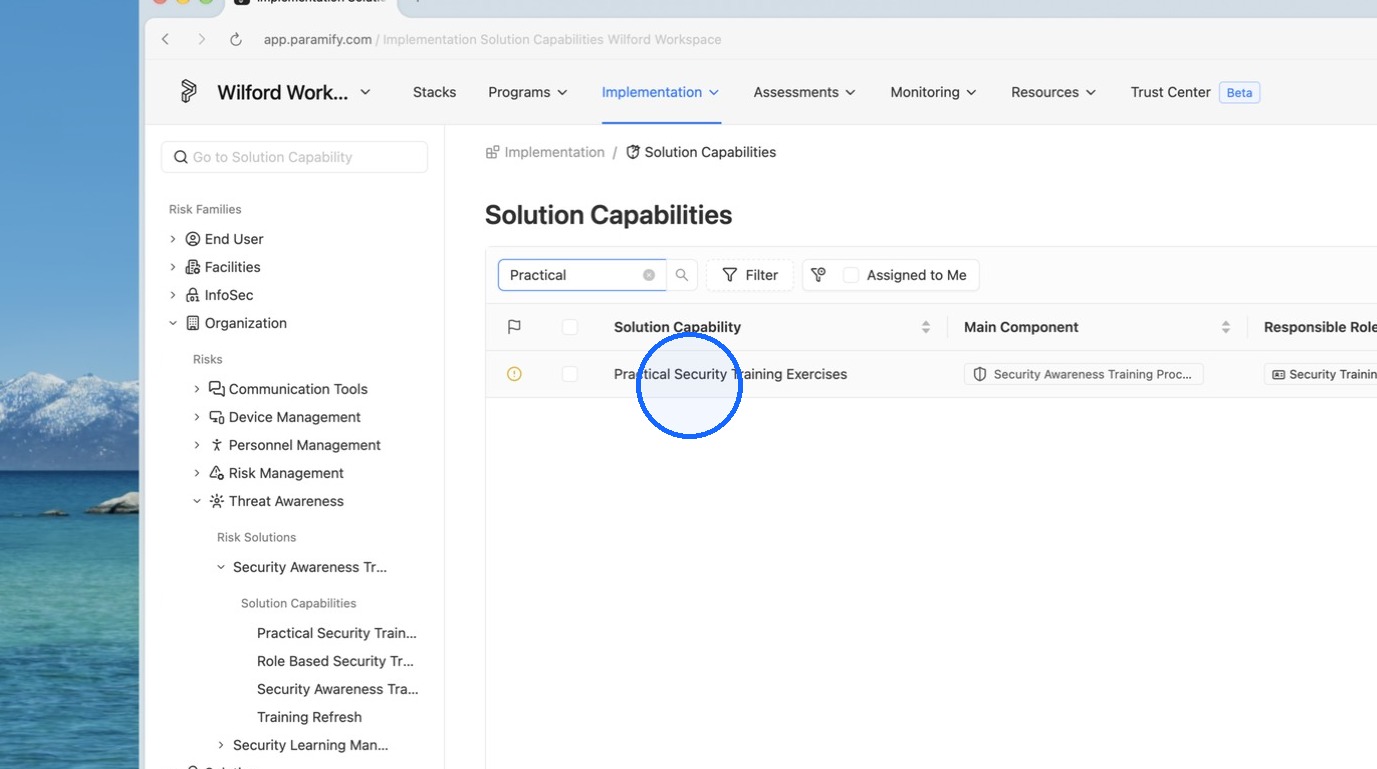Expand Personnel Management risk
The width and height of the screenshot is (1377, 769).
click(x=197, y=445)
